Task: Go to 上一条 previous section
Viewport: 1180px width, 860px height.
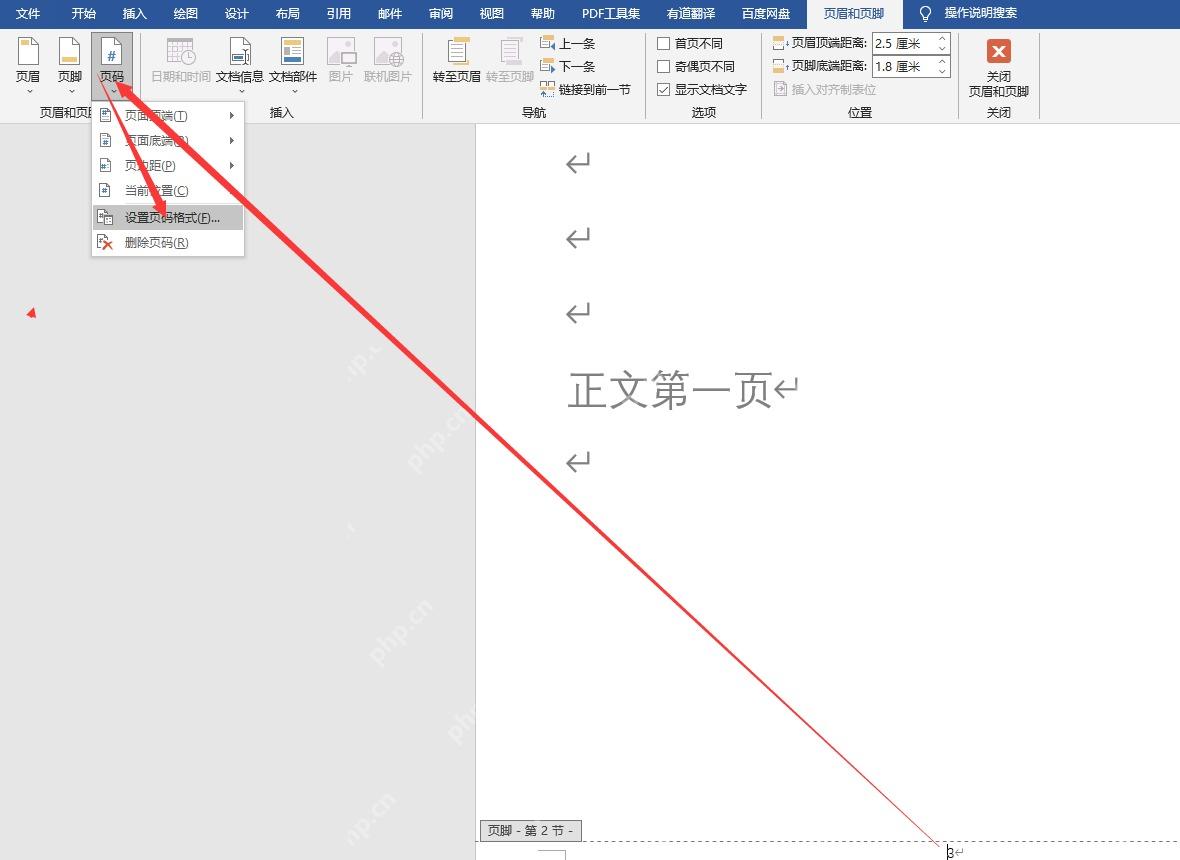Action: (568, 44)
